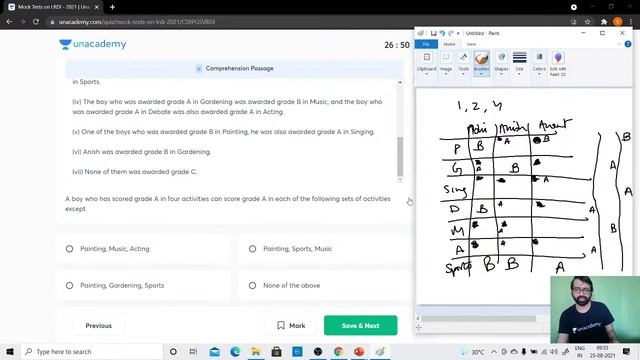Open the Shapes gallery in Paint
This screenshot has width=640, height=360.
point(501,64)
